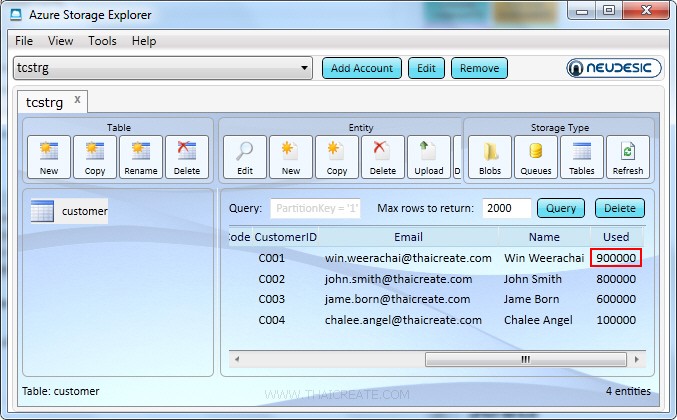Image resolution: width=677 pixels, height=420 pixels.
Task: Sort by the Email column header
Action: pos(408,237)
